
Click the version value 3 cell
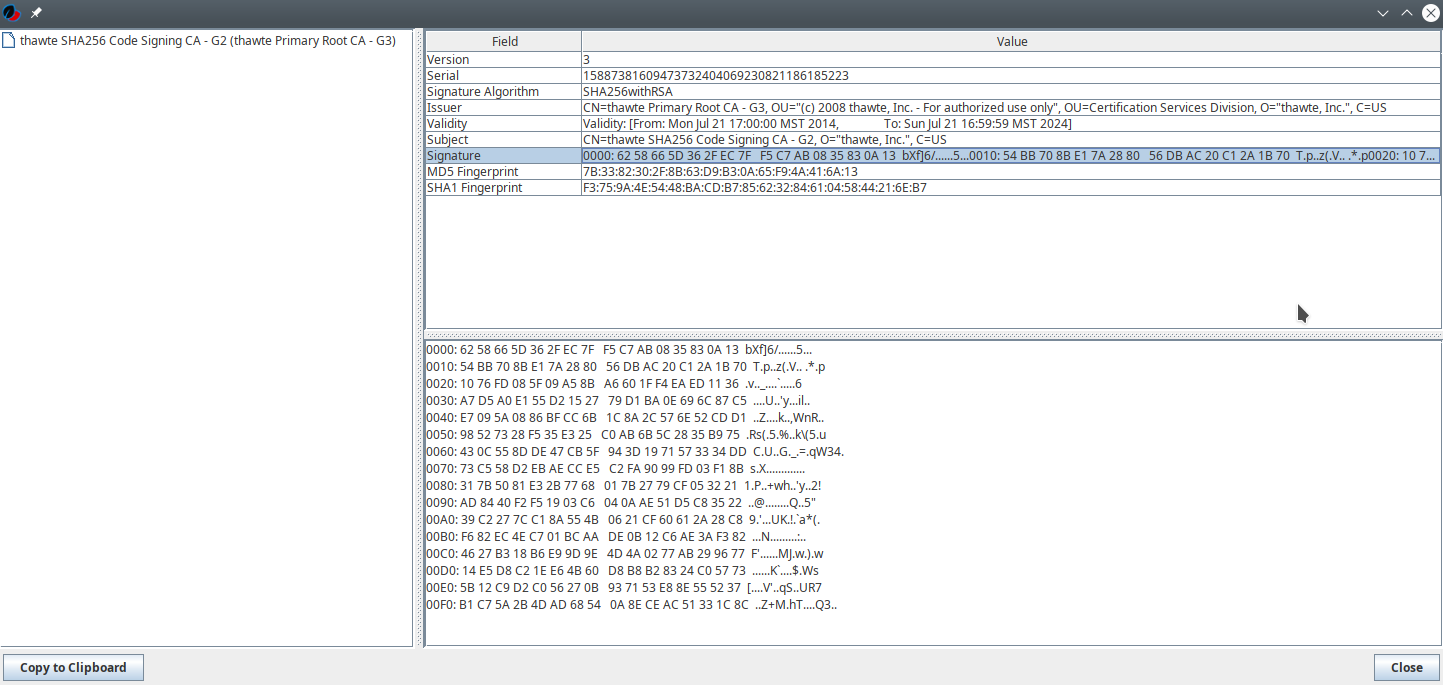1011,60
